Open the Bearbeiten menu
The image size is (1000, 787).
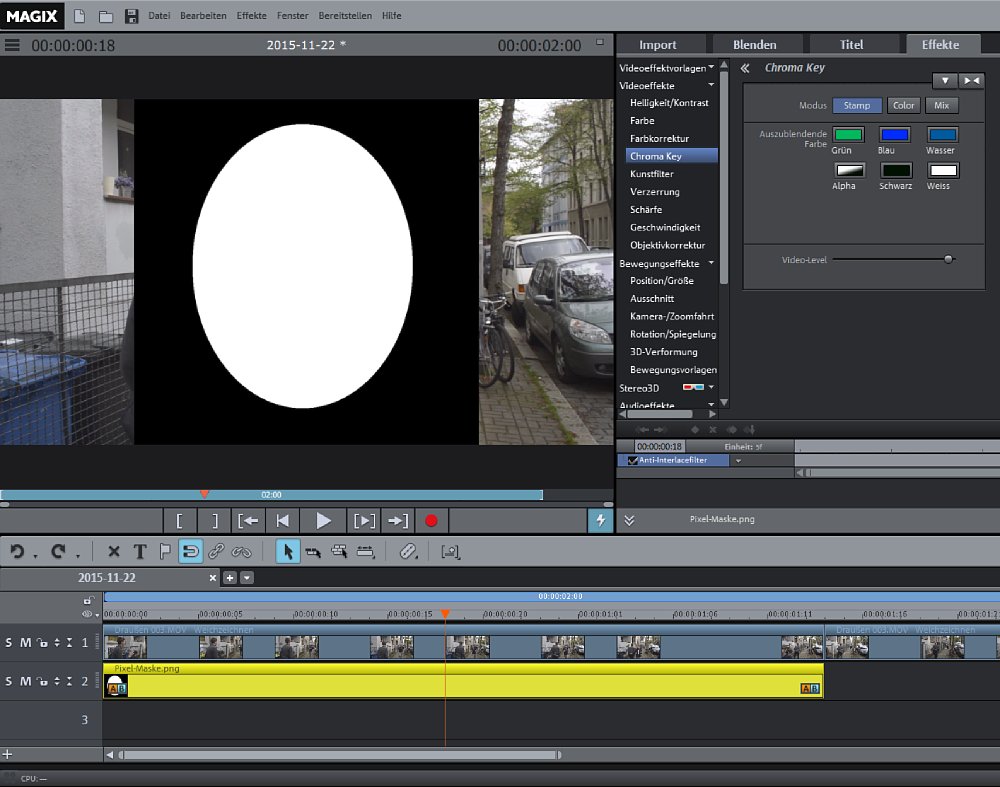click(203, 16)
